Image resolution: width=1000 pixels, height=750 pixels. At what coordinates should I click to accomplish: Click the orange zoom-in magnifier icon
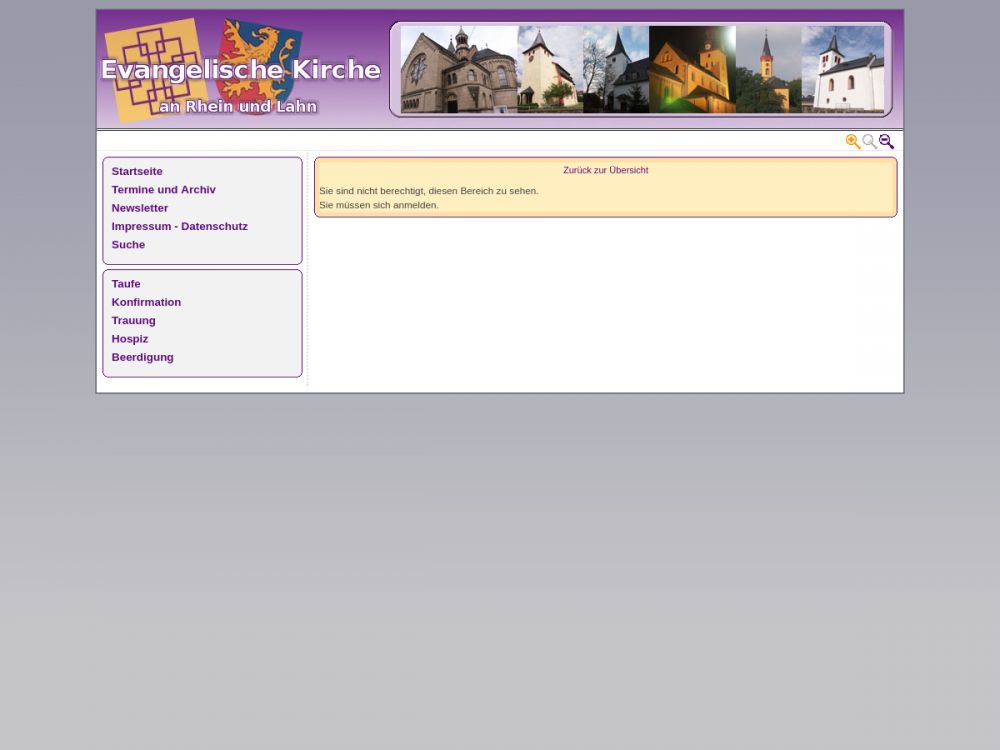tap(852, 142)
